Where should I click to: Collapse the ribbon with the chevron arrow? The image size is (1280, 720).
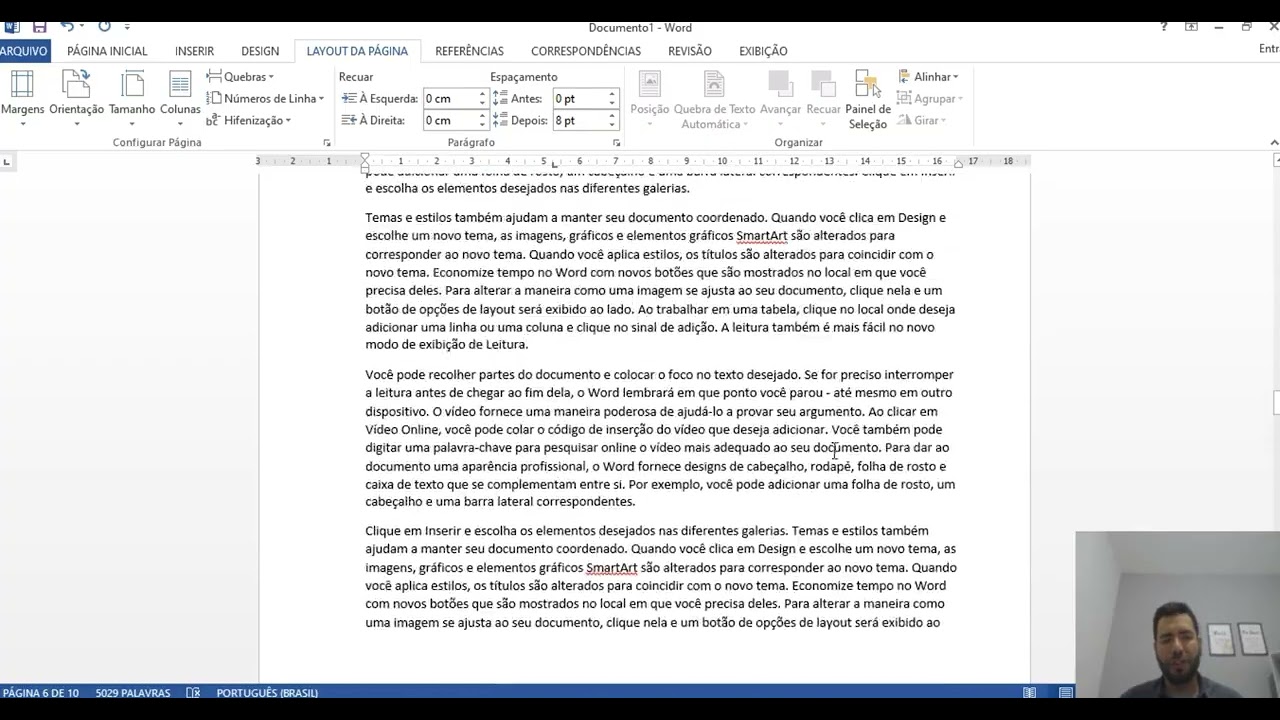pyautogui.click(x=1274, y=143)
